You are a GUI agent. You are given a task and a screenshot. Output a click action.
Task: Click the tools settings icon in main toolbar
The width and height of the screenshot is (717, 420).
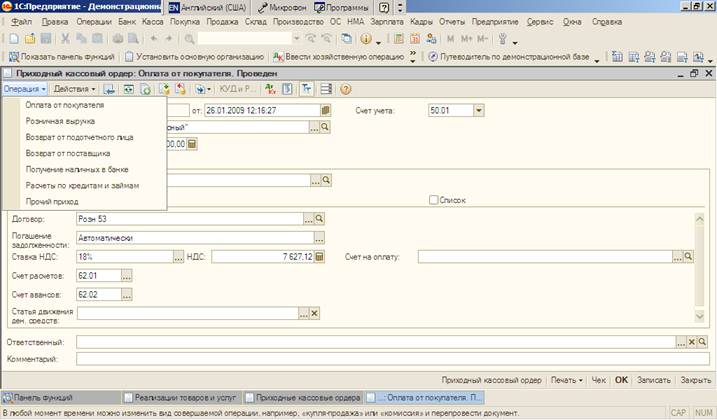tap(503, 39)
